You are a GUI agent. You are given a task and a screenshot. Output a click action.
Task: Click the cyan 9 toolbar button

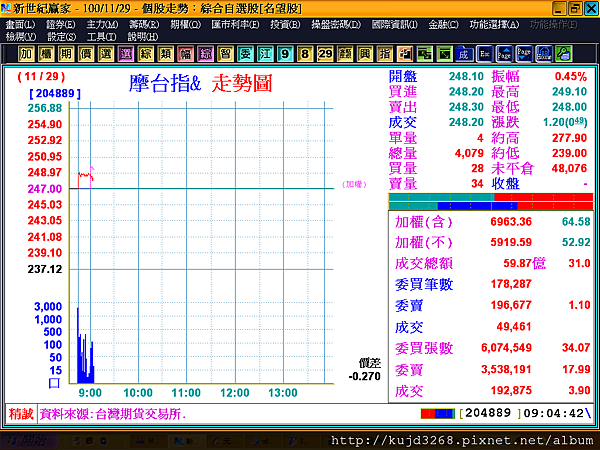pos(285,54)
